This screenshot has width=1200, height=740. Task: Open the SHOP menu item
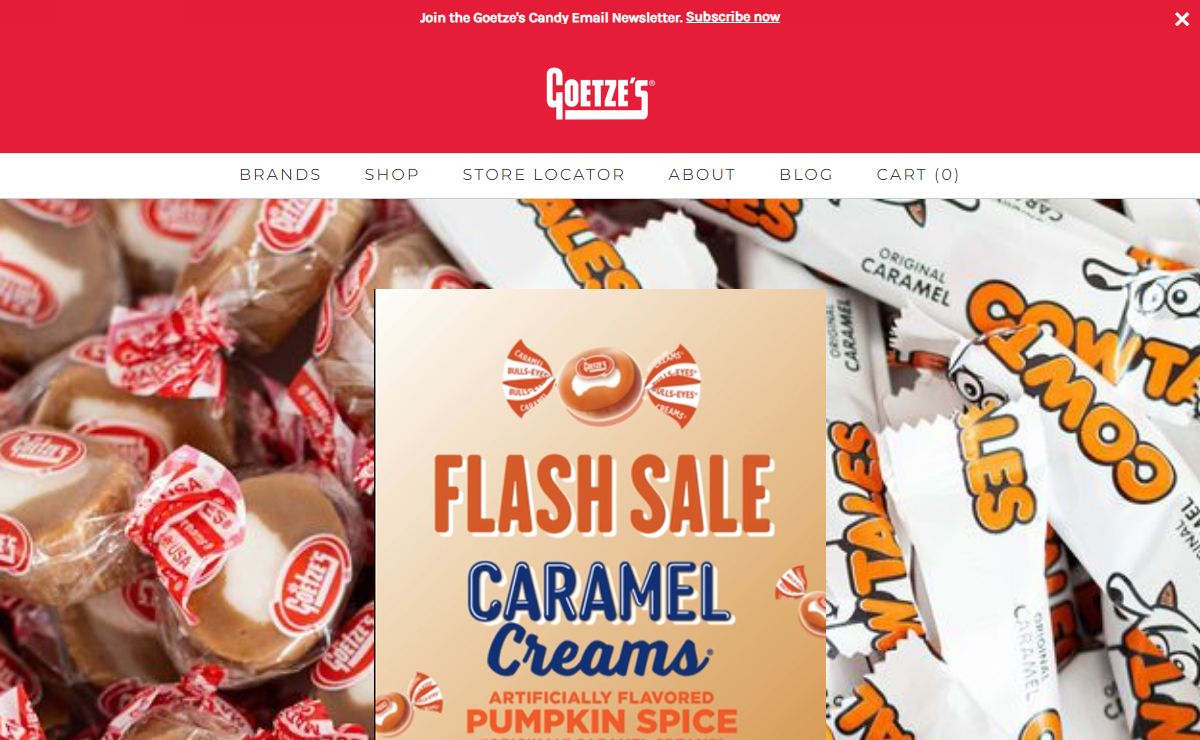click(392, 174)
